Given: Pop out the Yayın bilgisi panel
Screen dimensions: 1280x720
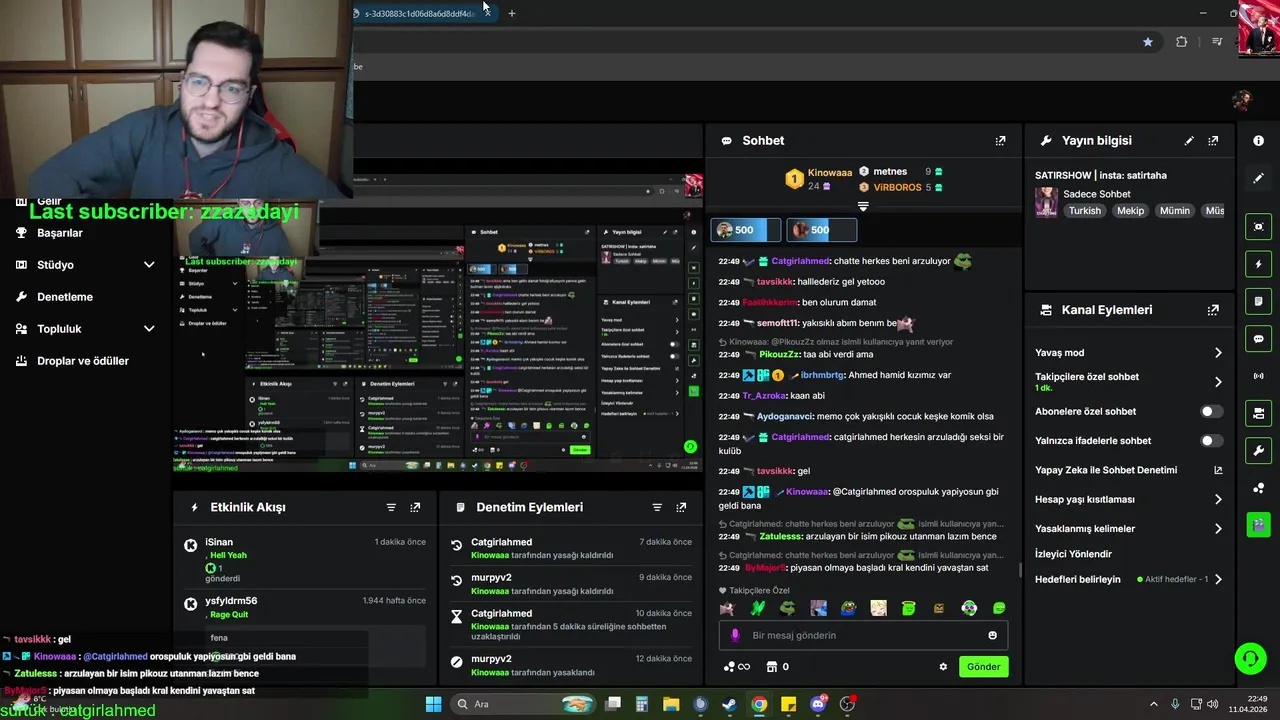Looking at the screenshot, I should pyautogui.click(x=1213, y=141).
